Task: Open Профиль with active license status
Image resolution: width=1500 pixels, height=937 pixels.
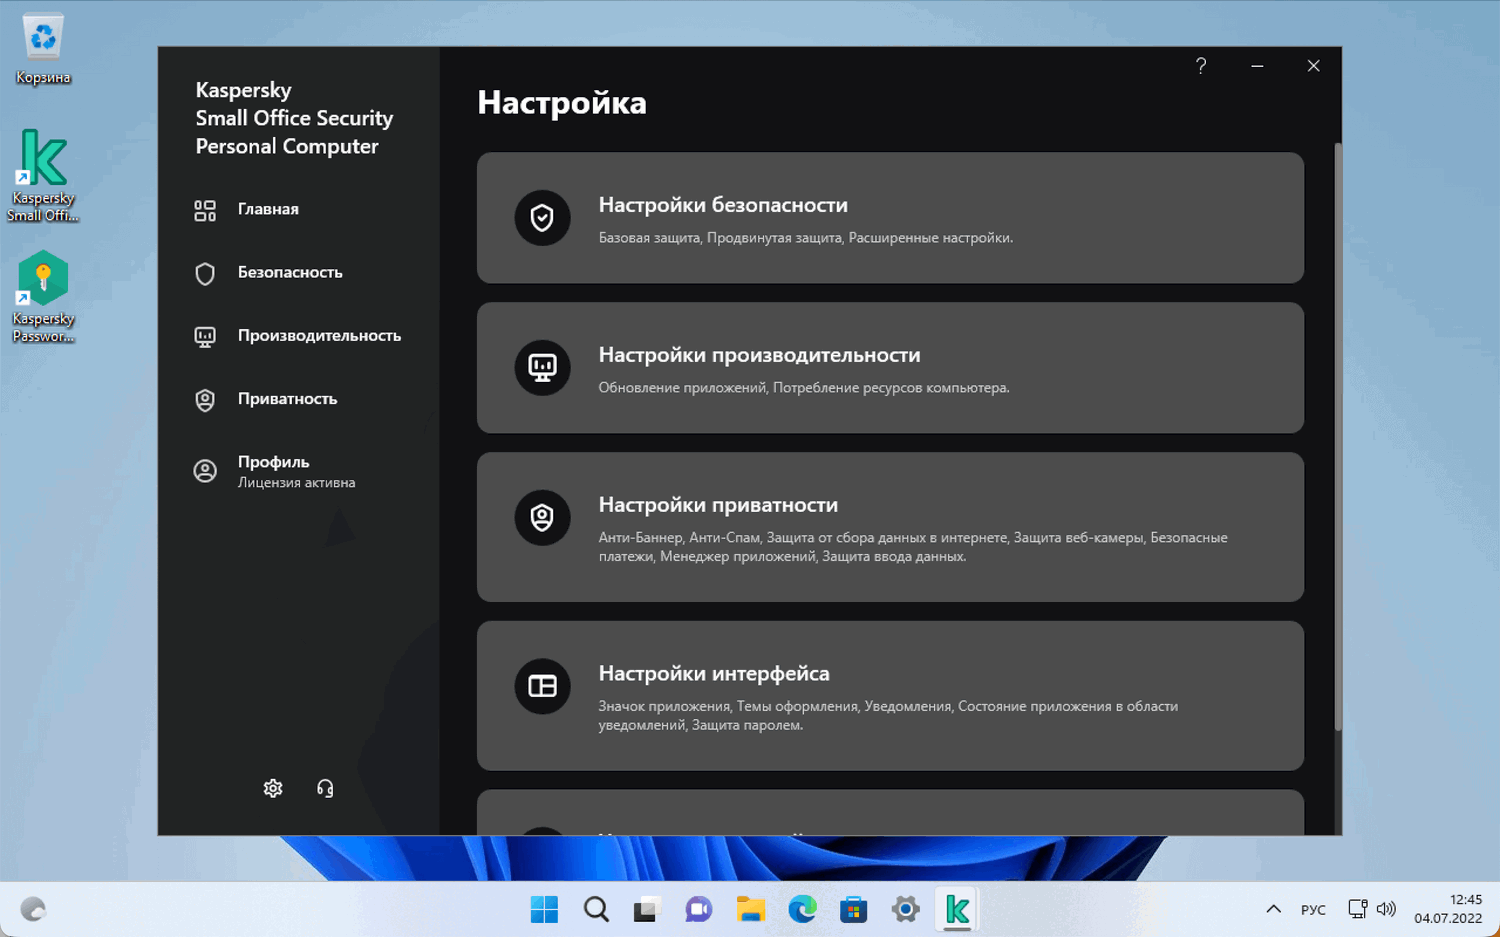Action: point(296,471)
